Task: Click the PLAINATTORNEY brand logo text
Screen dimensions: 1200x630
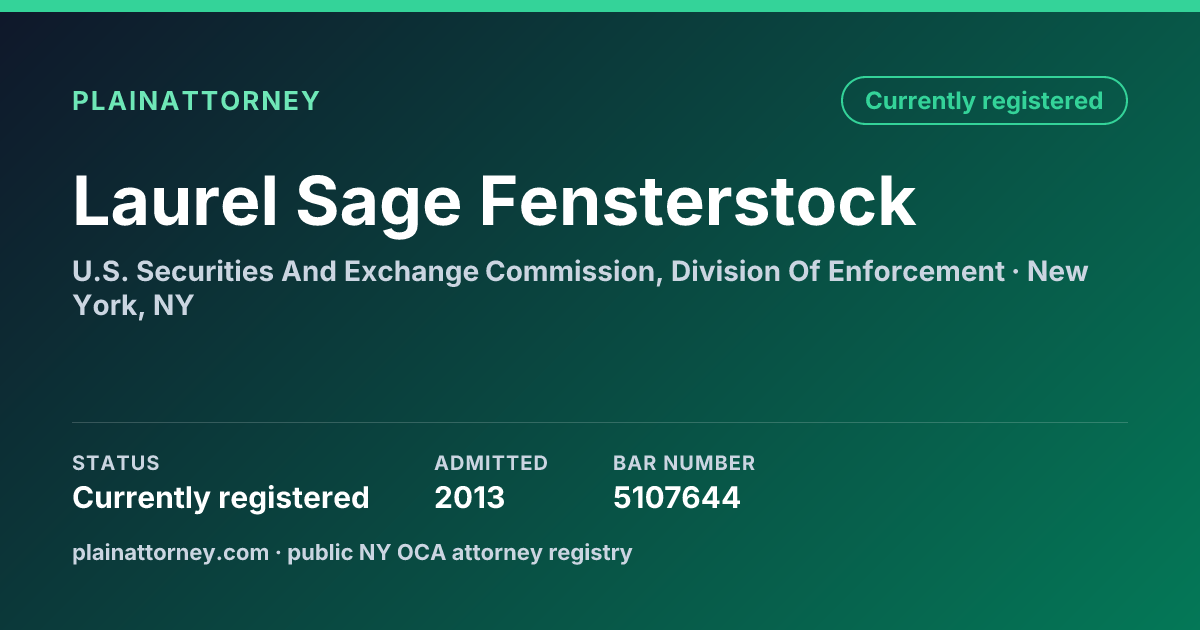Action: click(196, 101)
